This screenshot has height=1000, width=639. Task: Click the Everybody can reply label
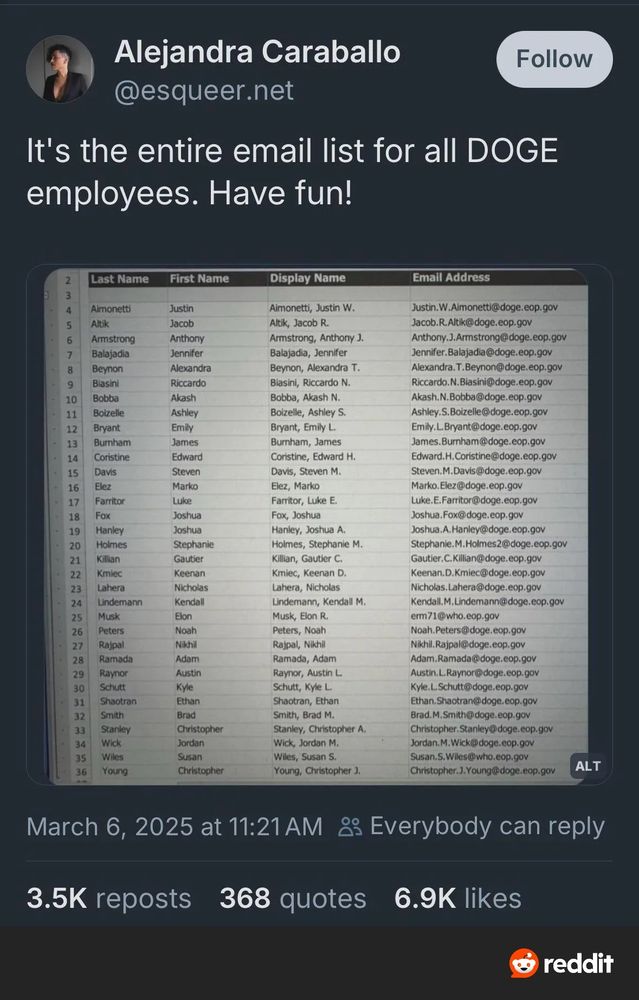487,827
